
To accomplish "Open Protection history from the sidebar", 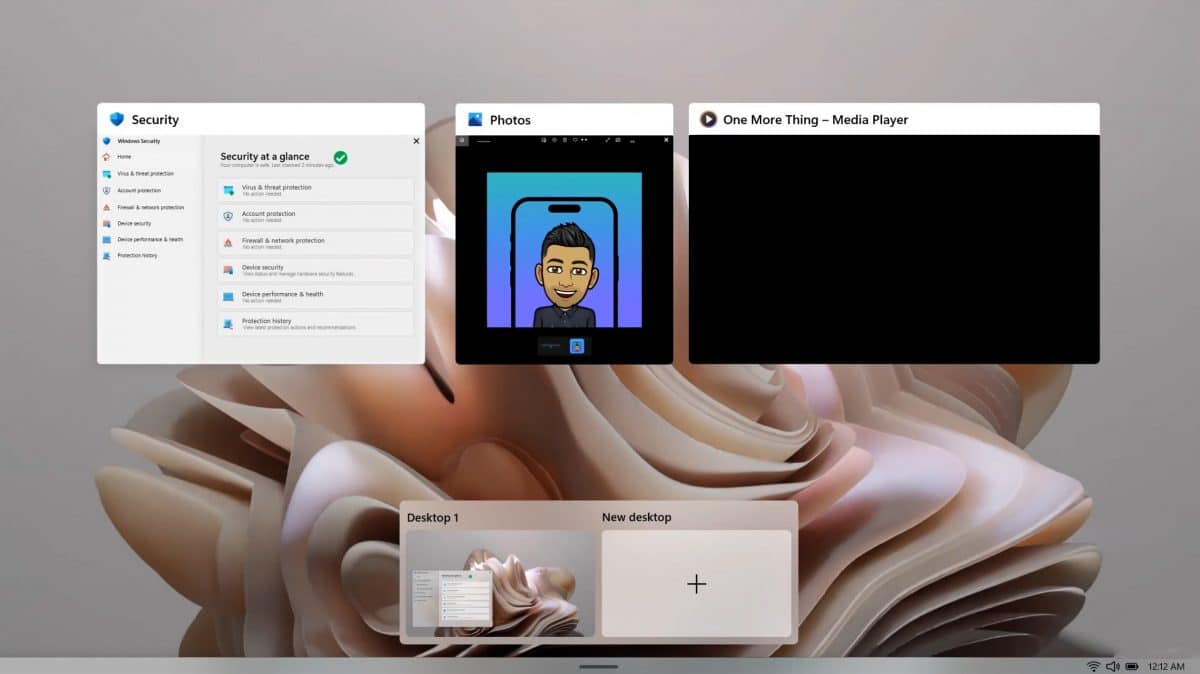I will [136, 256].
